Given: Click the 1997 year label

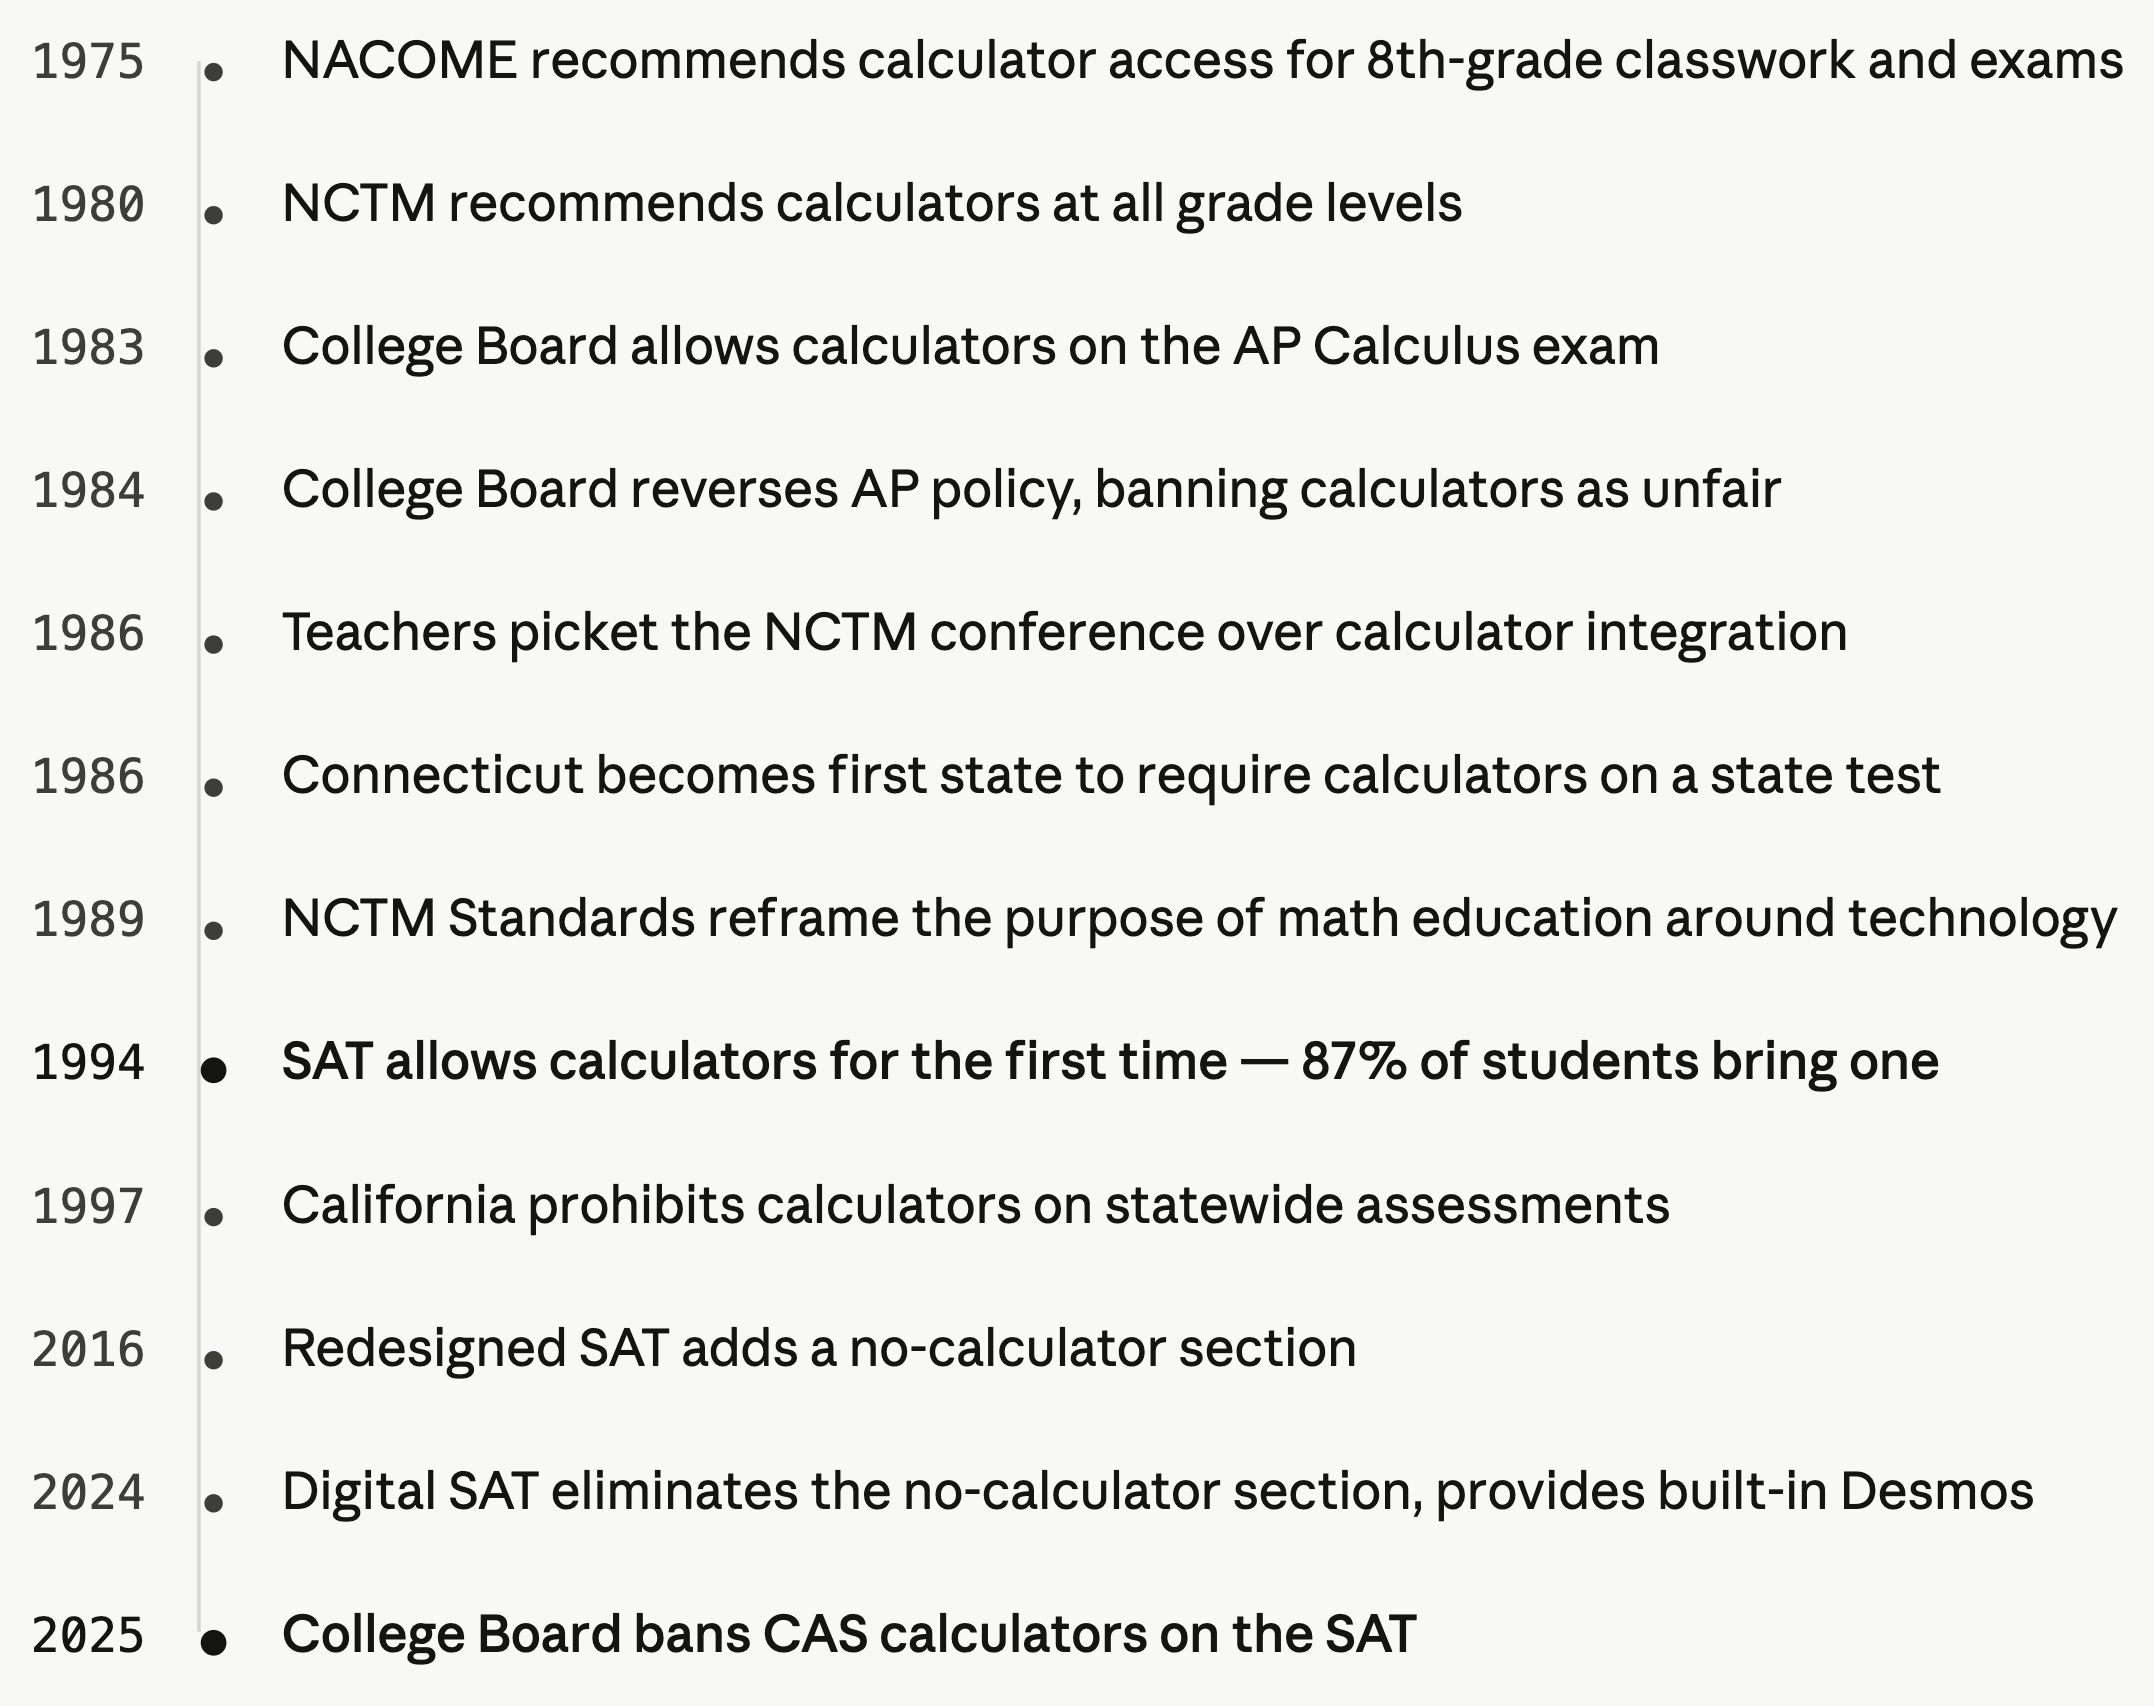Looking at the screenshot, I should [x=88, y=1206].
